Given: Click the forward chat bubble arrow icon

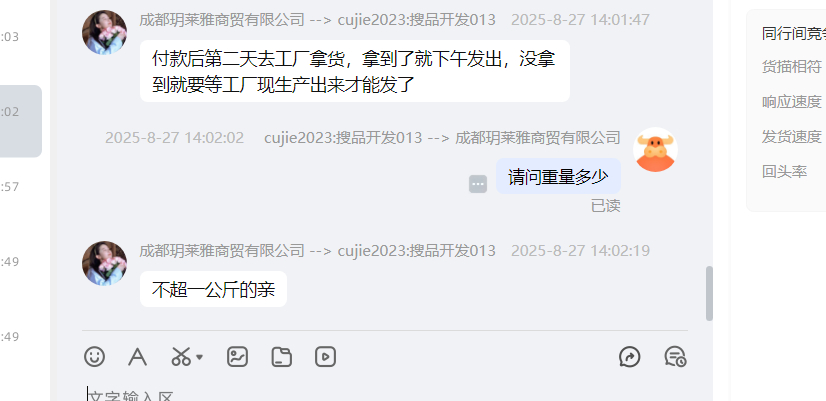Looking at the screenshot, I should (x=630, y=357).
